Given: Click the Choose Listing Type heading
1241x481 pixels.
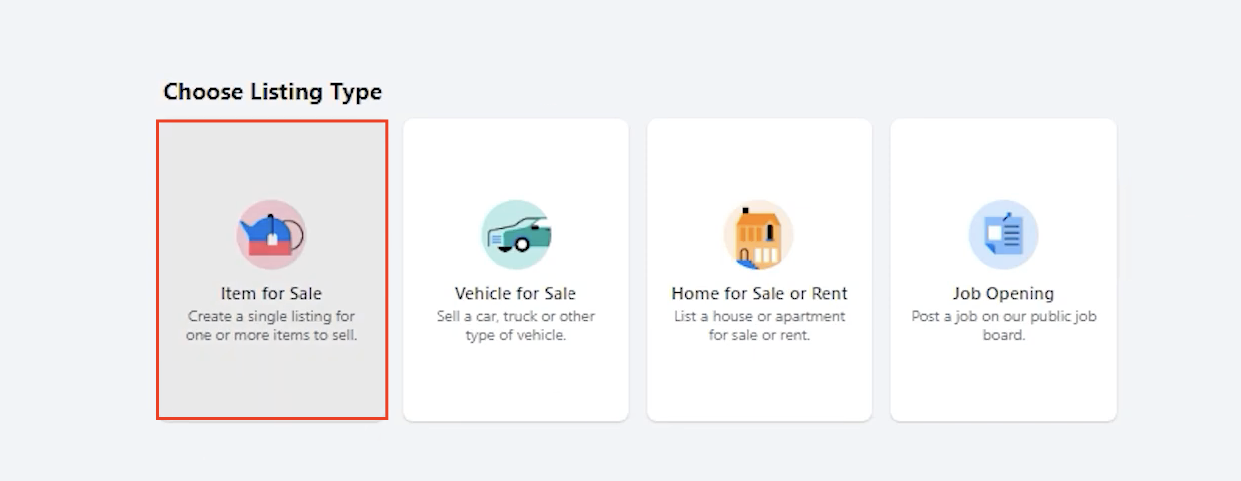Looking at the screenshot, I should (x=273, y=92).
